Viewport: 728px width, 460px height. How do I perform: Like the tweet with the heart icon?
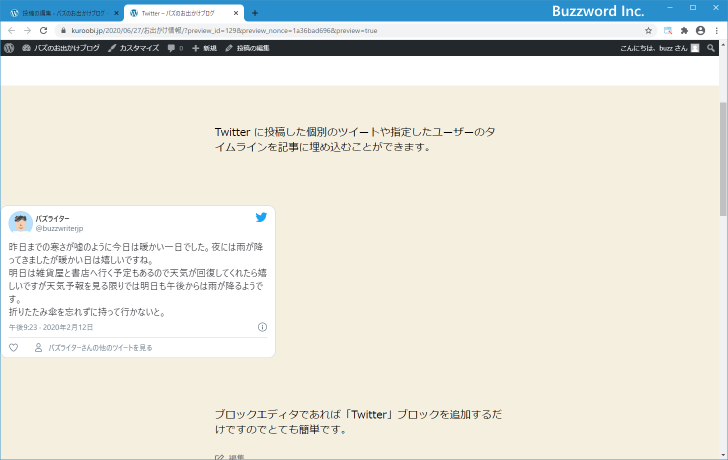tap(13, 348)
